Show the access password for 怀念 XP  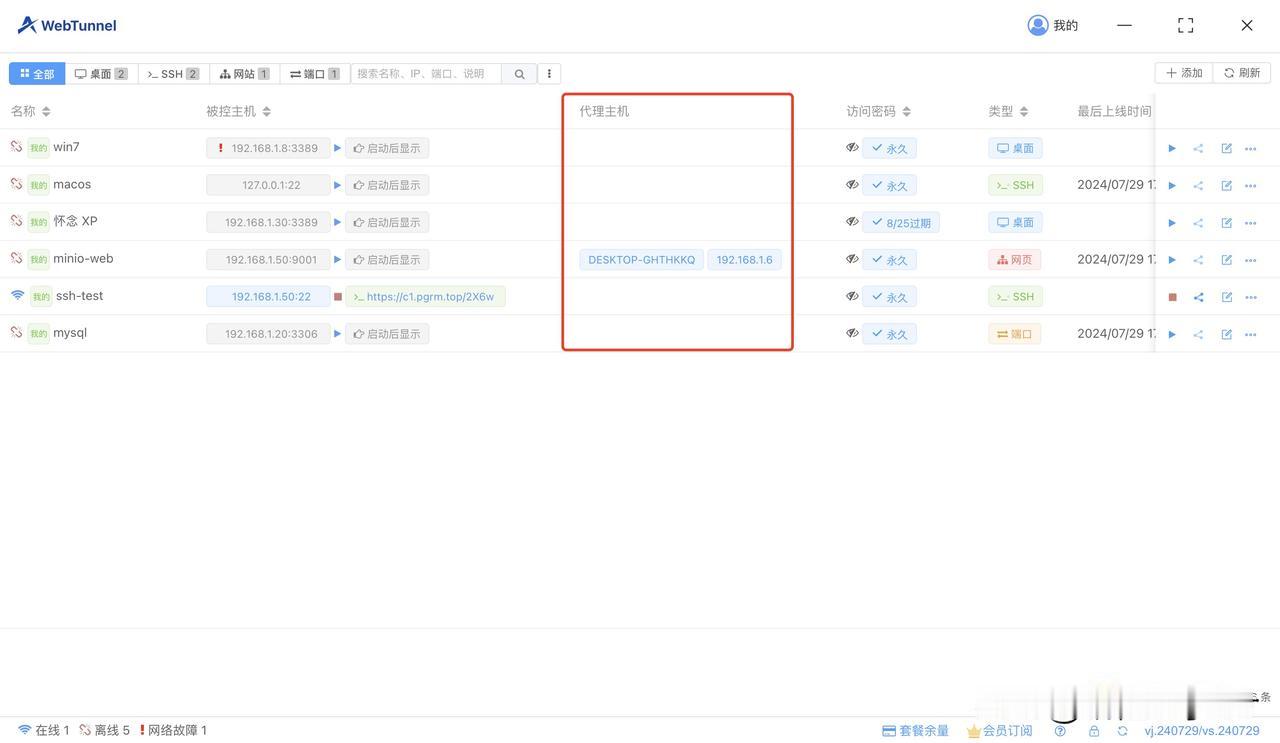(852, 222)
